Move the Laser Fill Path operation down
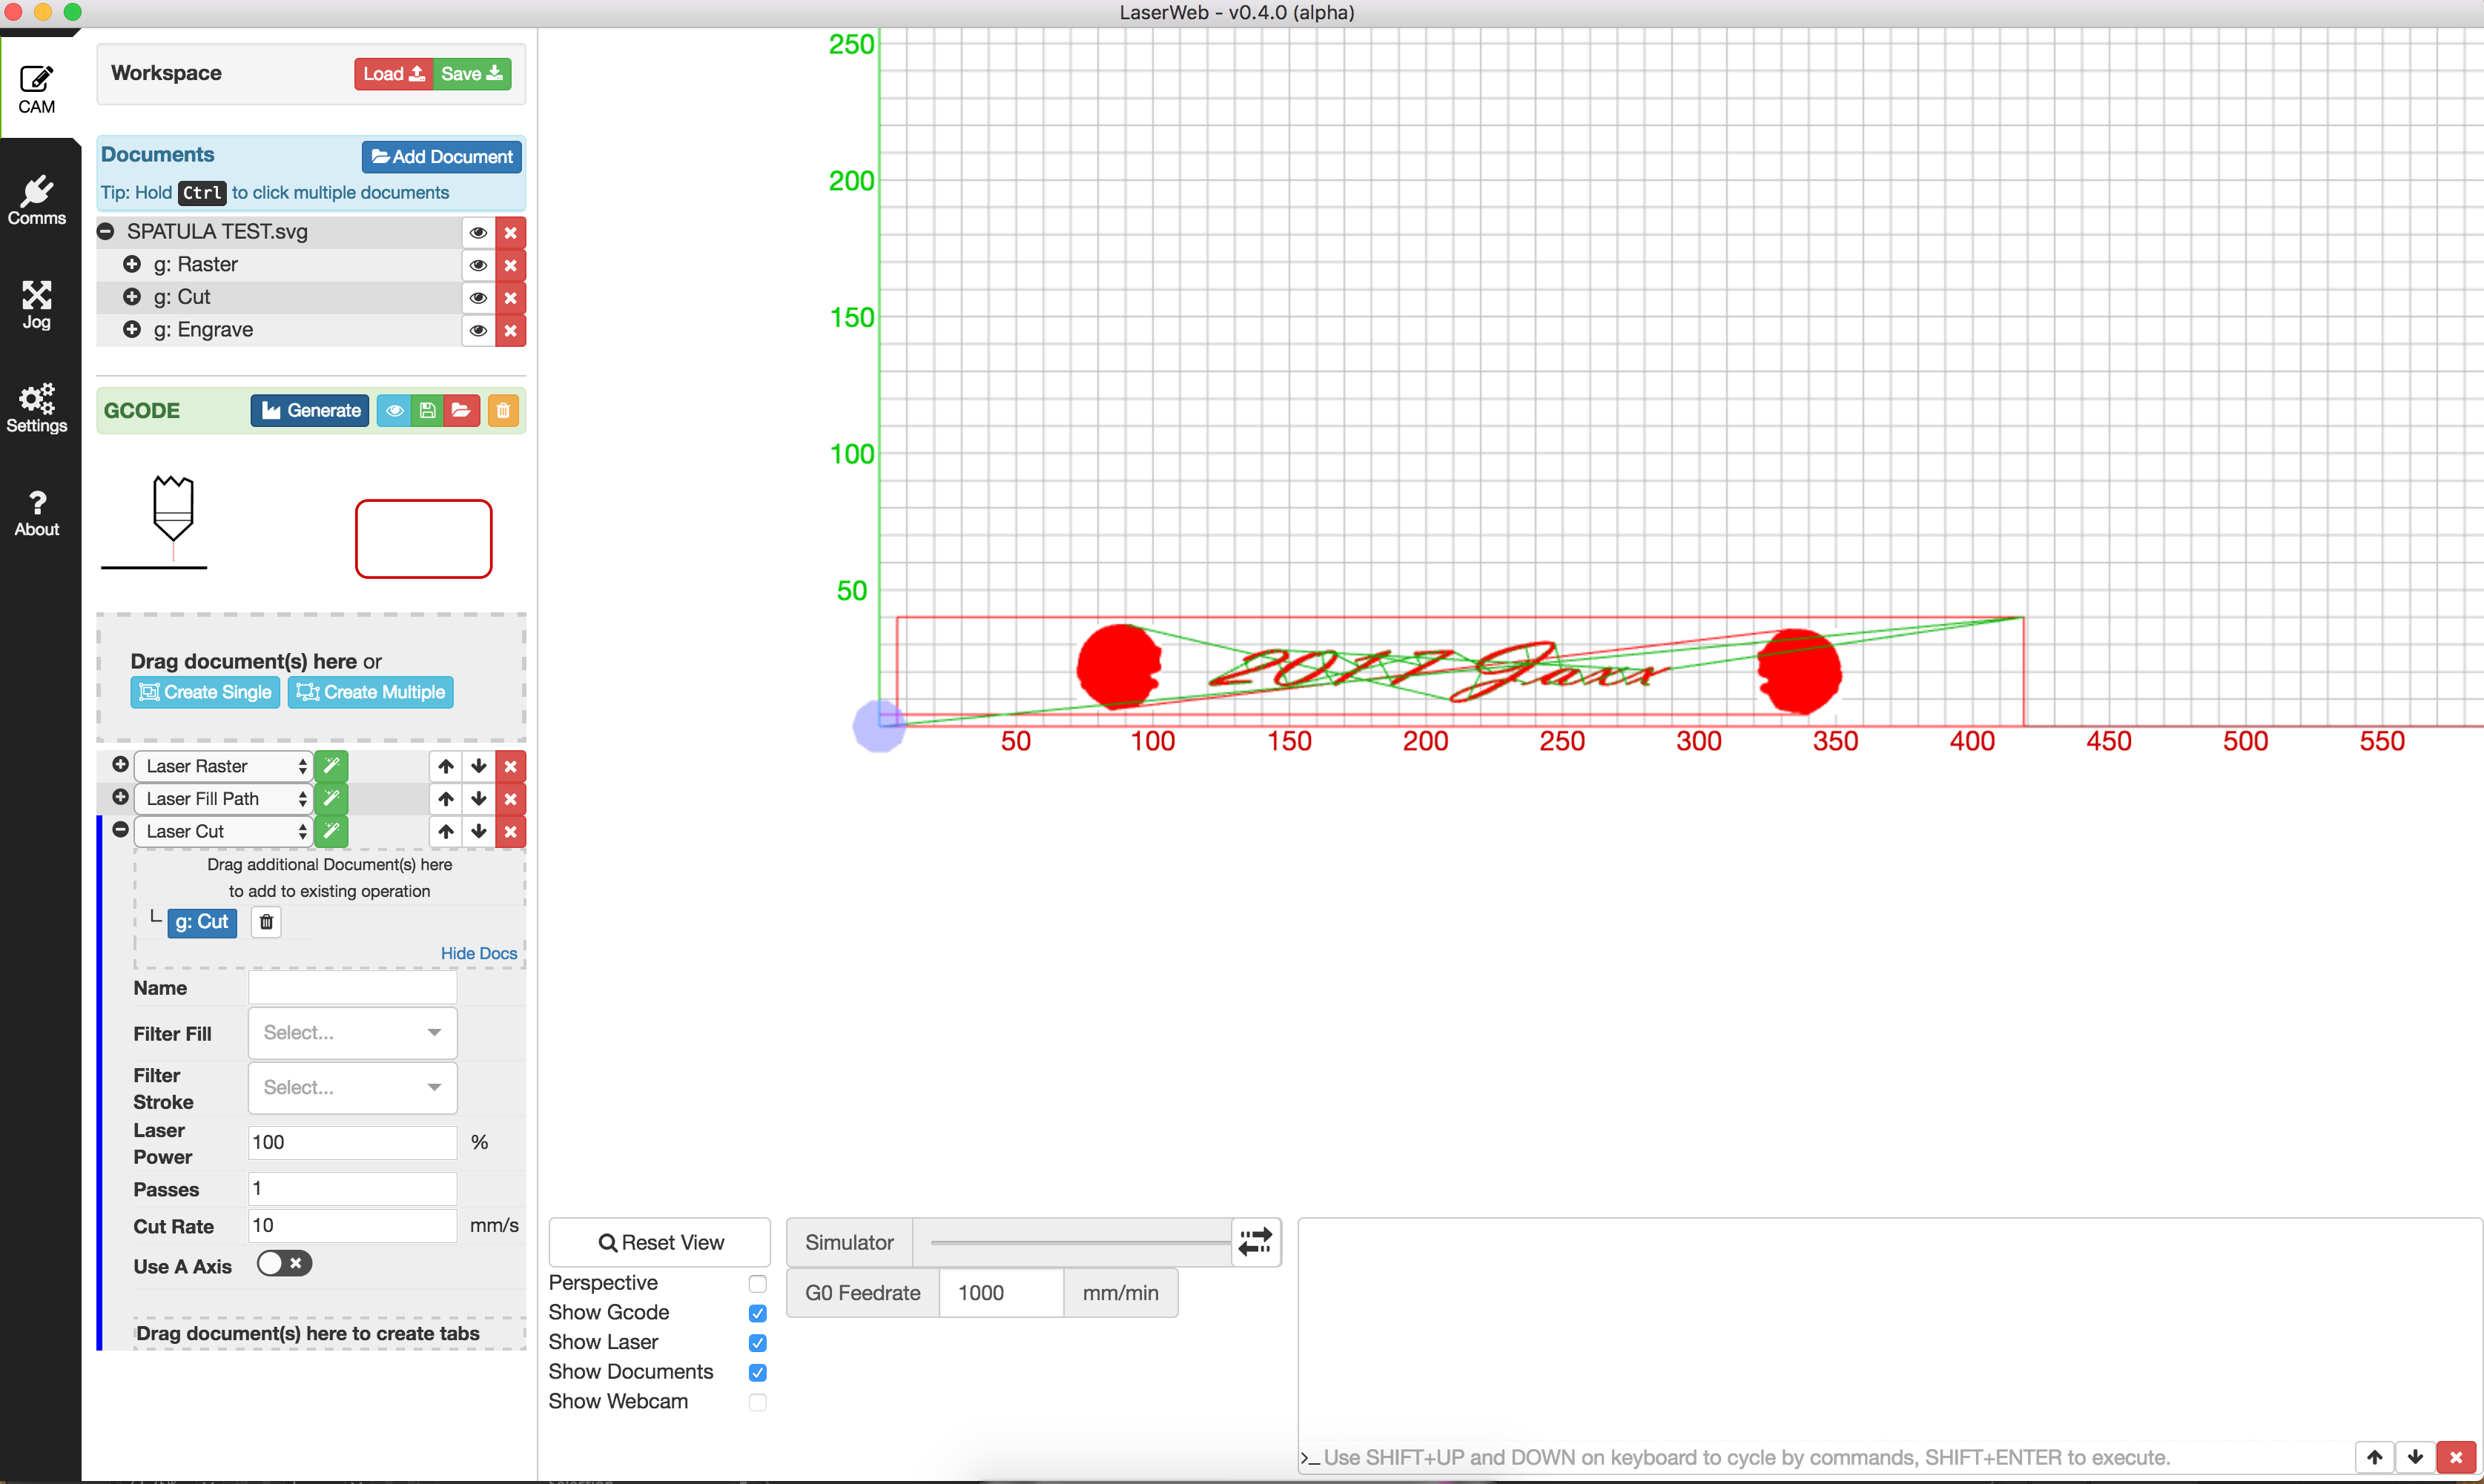 tap(479, 800)
